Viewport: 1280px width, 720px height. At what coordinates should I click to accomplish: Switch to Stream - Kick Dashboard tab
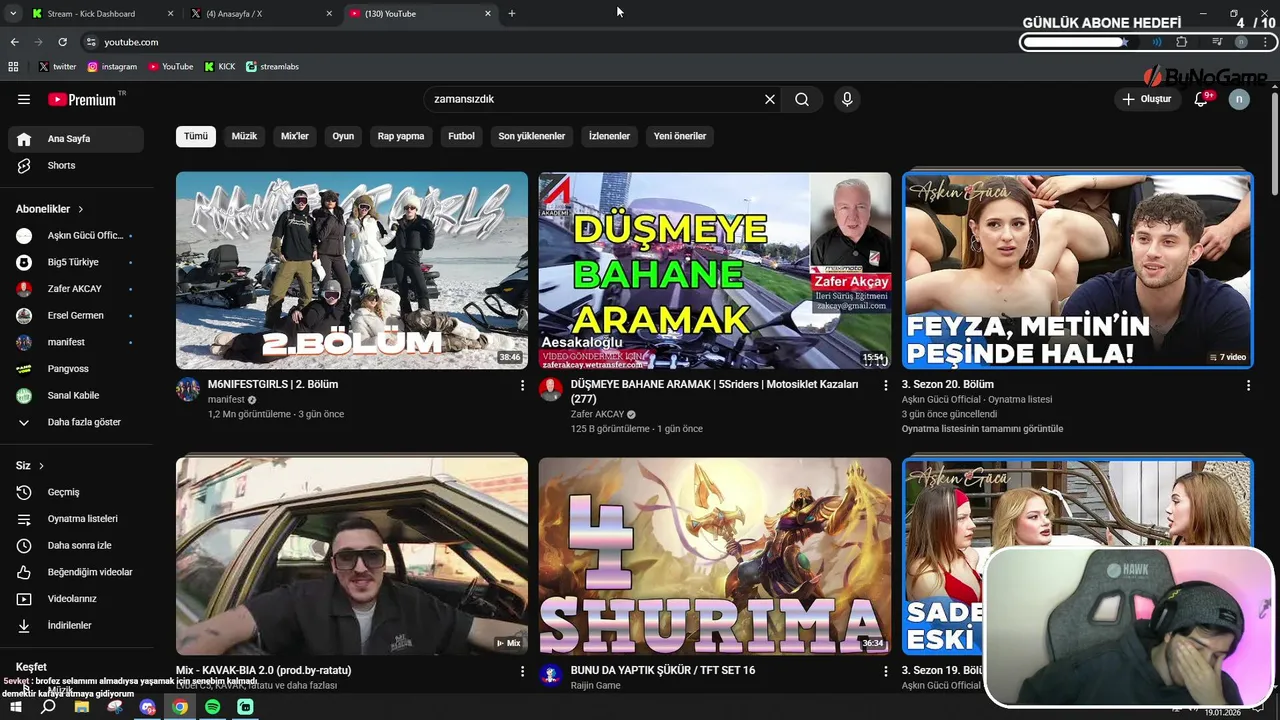[x=100, y=14]
